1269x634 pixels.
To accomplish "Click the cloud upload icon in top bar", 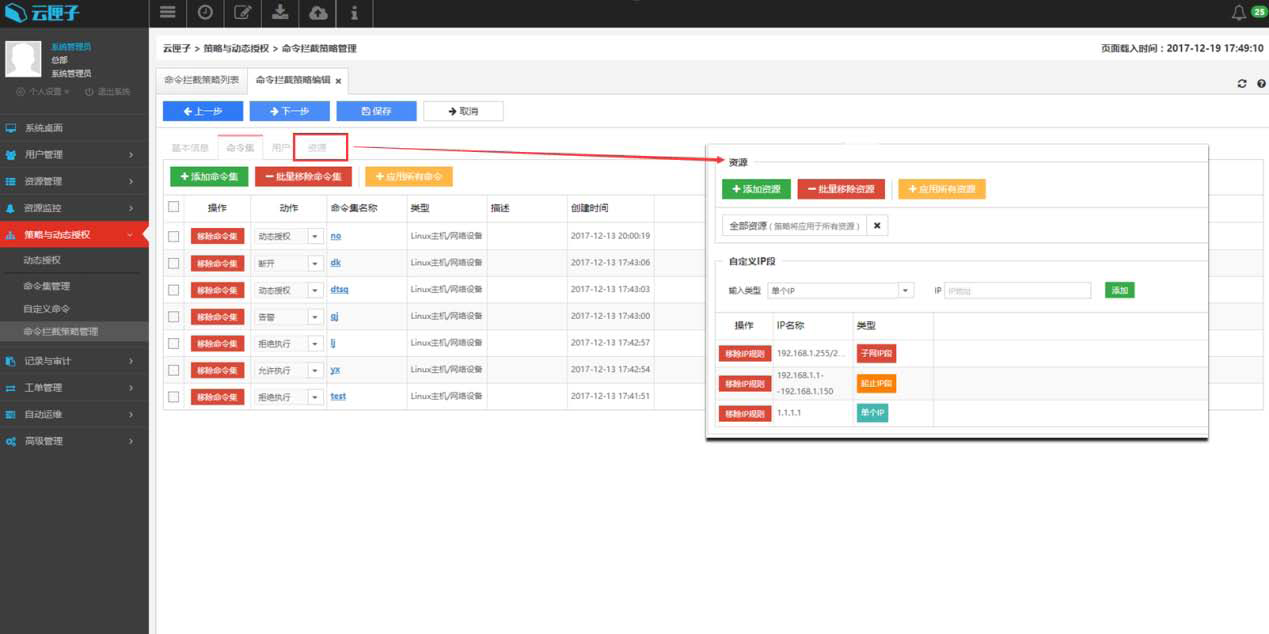I will coord(317,13).
